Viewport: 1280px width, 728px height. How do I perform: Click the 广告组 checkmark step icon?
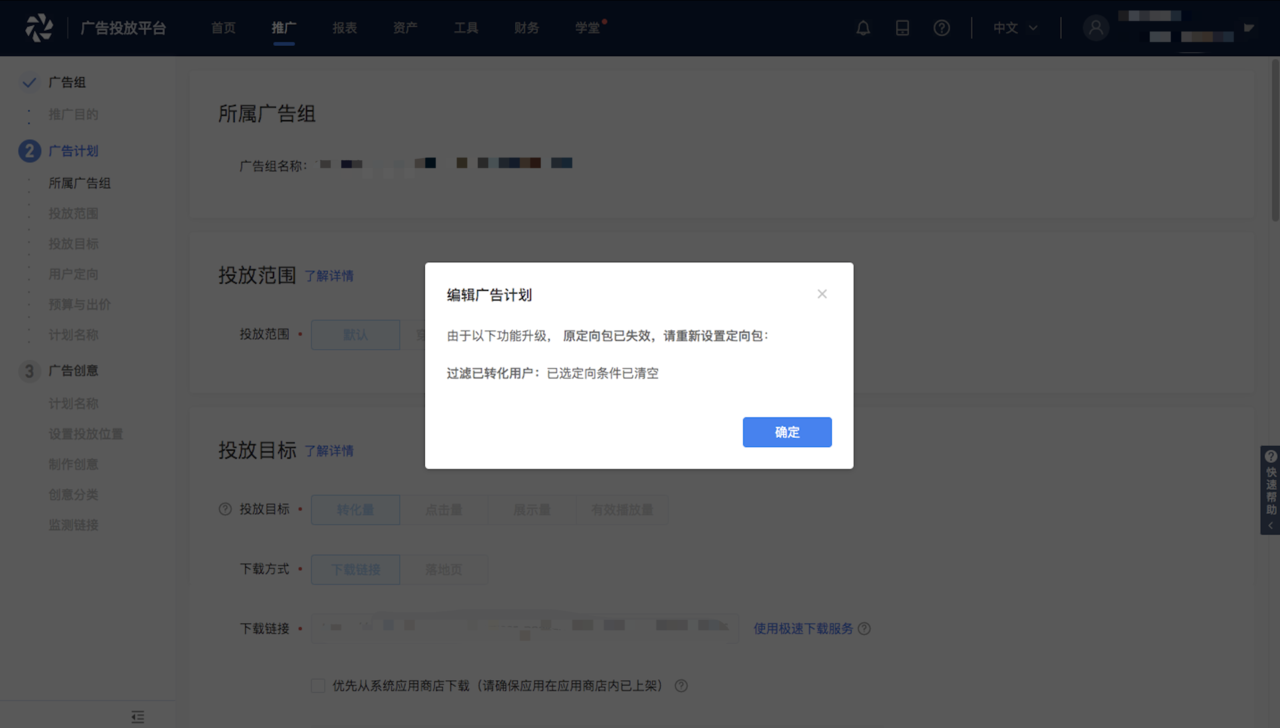click(29, 83)
